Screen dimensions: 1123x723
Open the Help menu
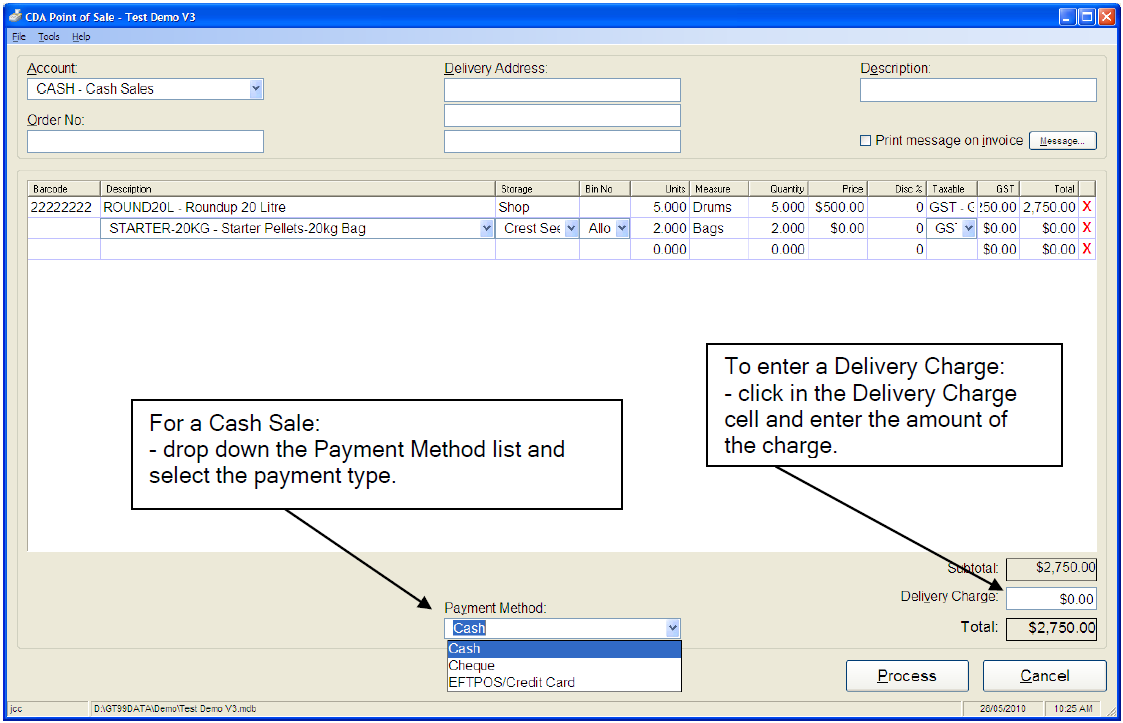[81, 37]
